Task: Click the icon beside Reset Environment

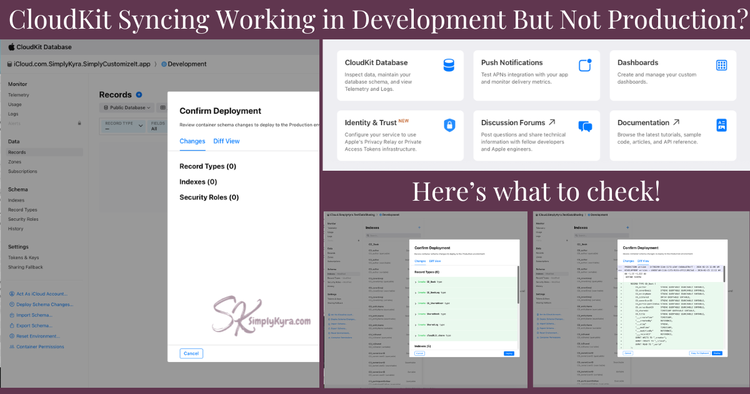Action: (x=12, y=336)
